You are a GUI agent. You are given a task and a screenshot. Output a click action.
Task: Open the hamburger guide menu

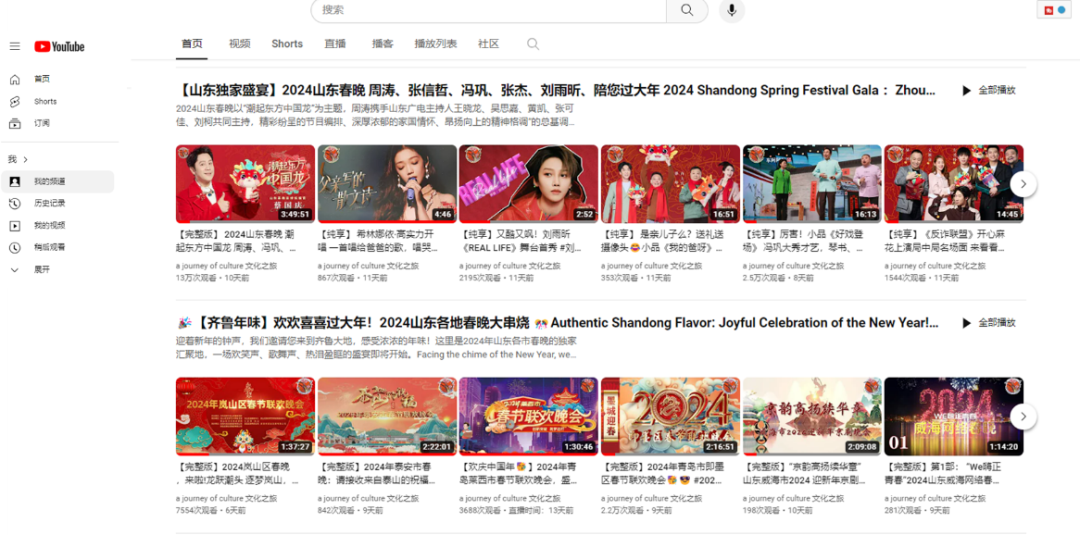[14, 46]
